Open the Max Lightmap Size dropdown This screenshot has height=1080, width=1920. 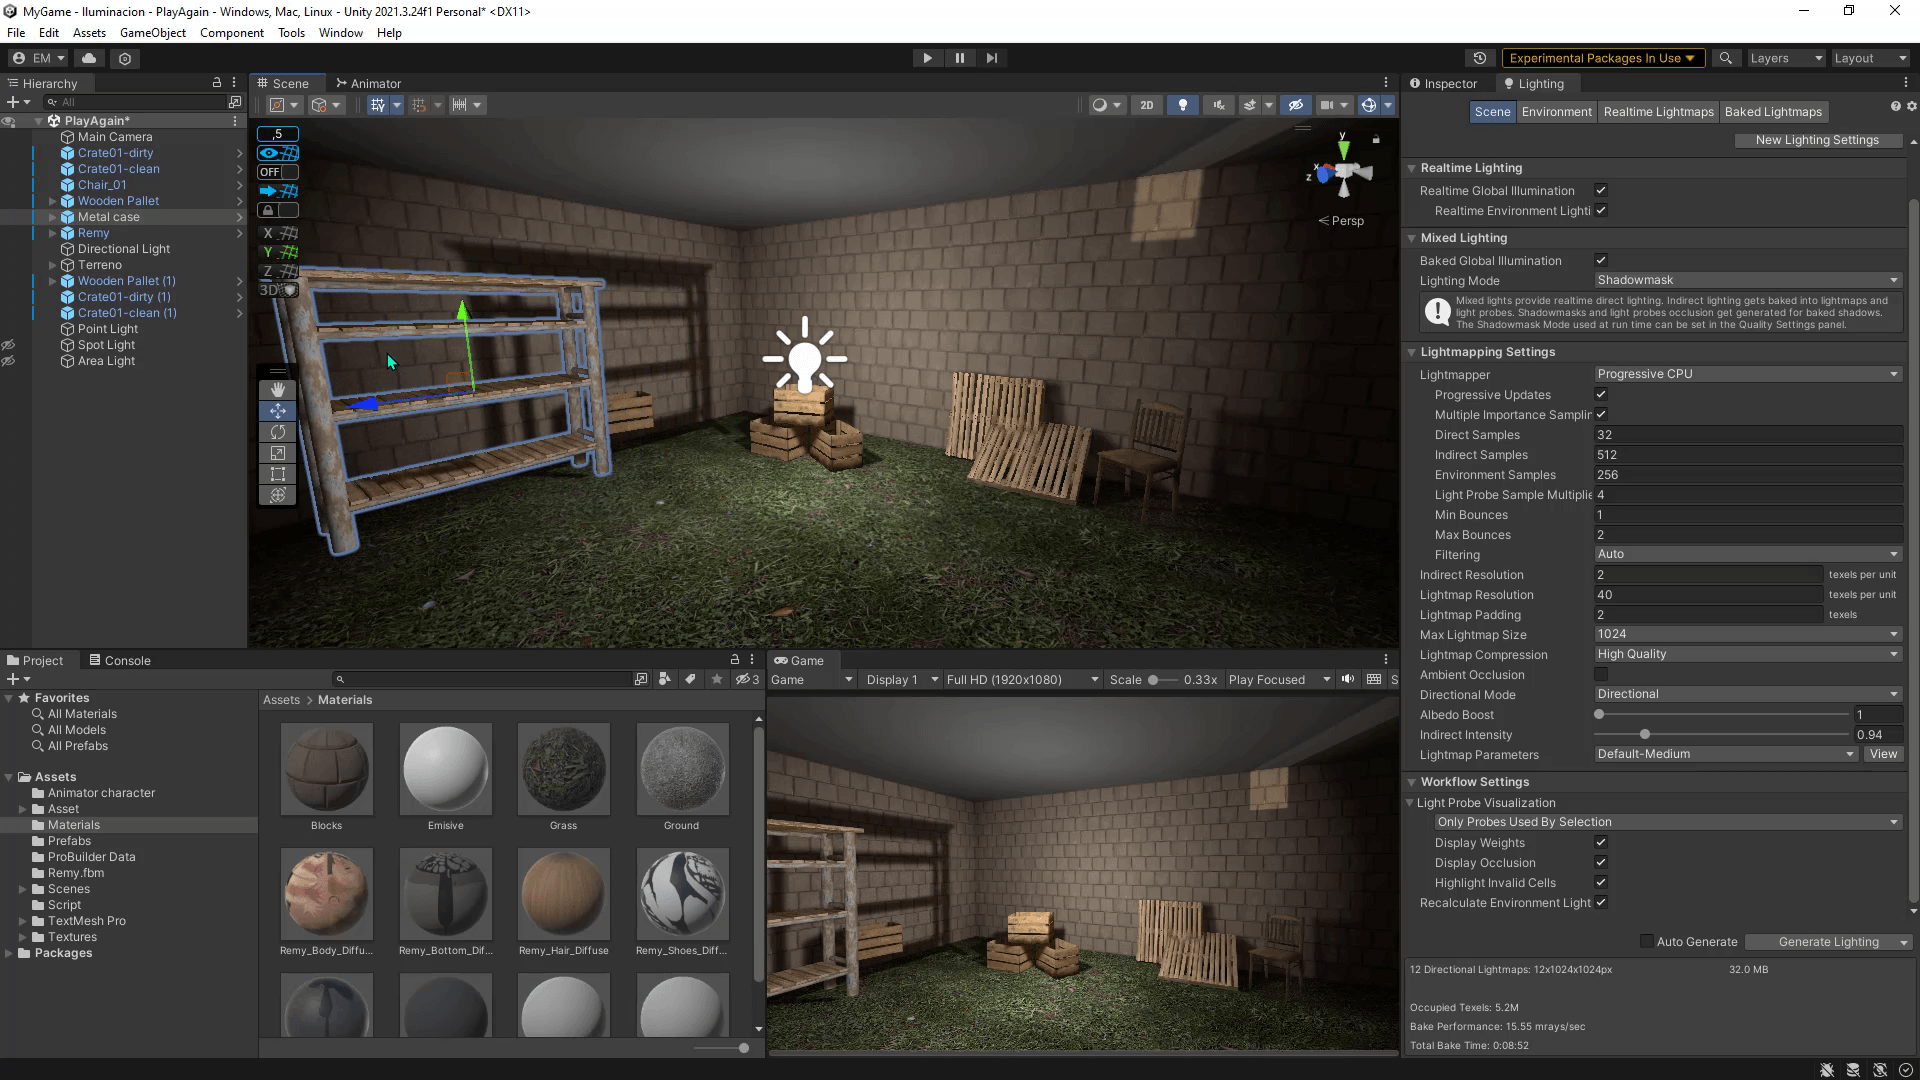[x=1747, y=635]
